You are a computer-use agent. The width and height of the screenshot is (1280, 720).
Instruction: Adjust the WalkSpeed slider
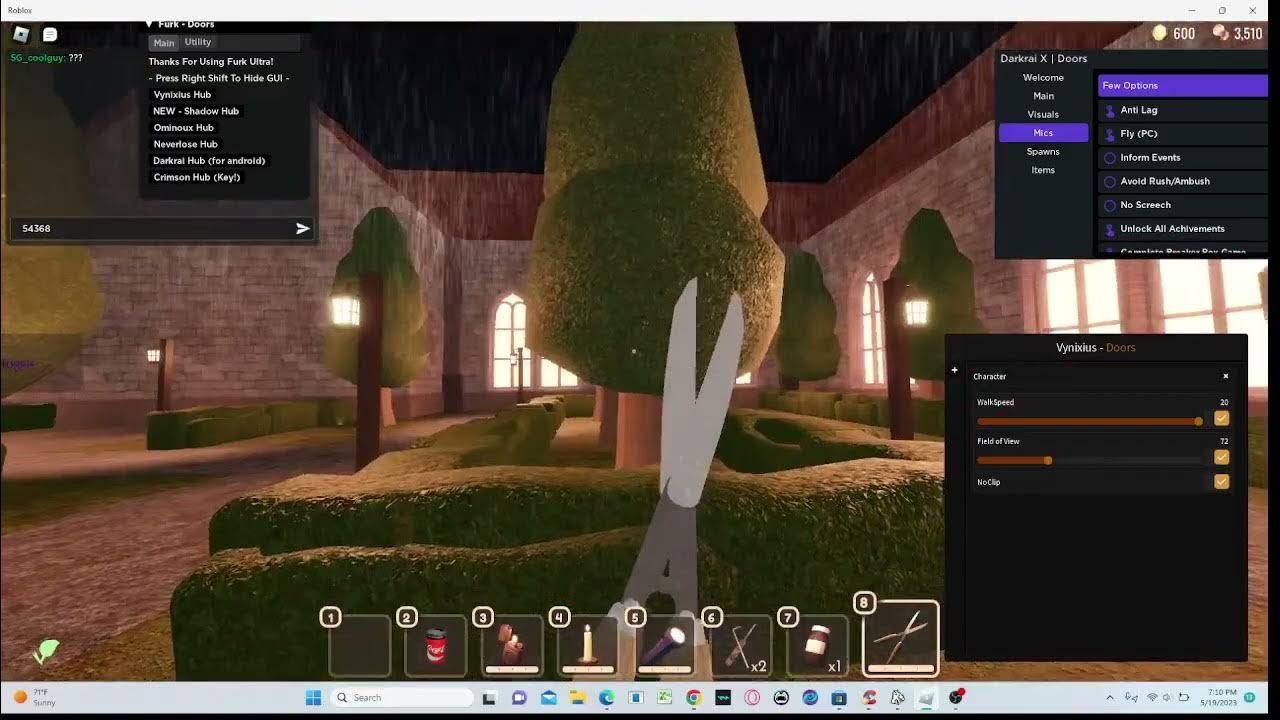point(1089,422)
